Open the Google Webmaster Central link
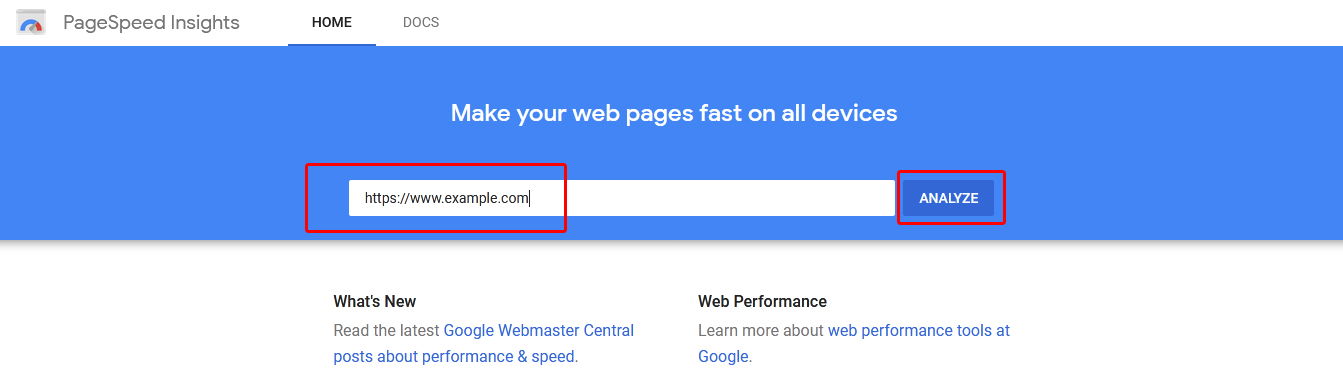This screenshot has width=1343, height=379. 539,330
